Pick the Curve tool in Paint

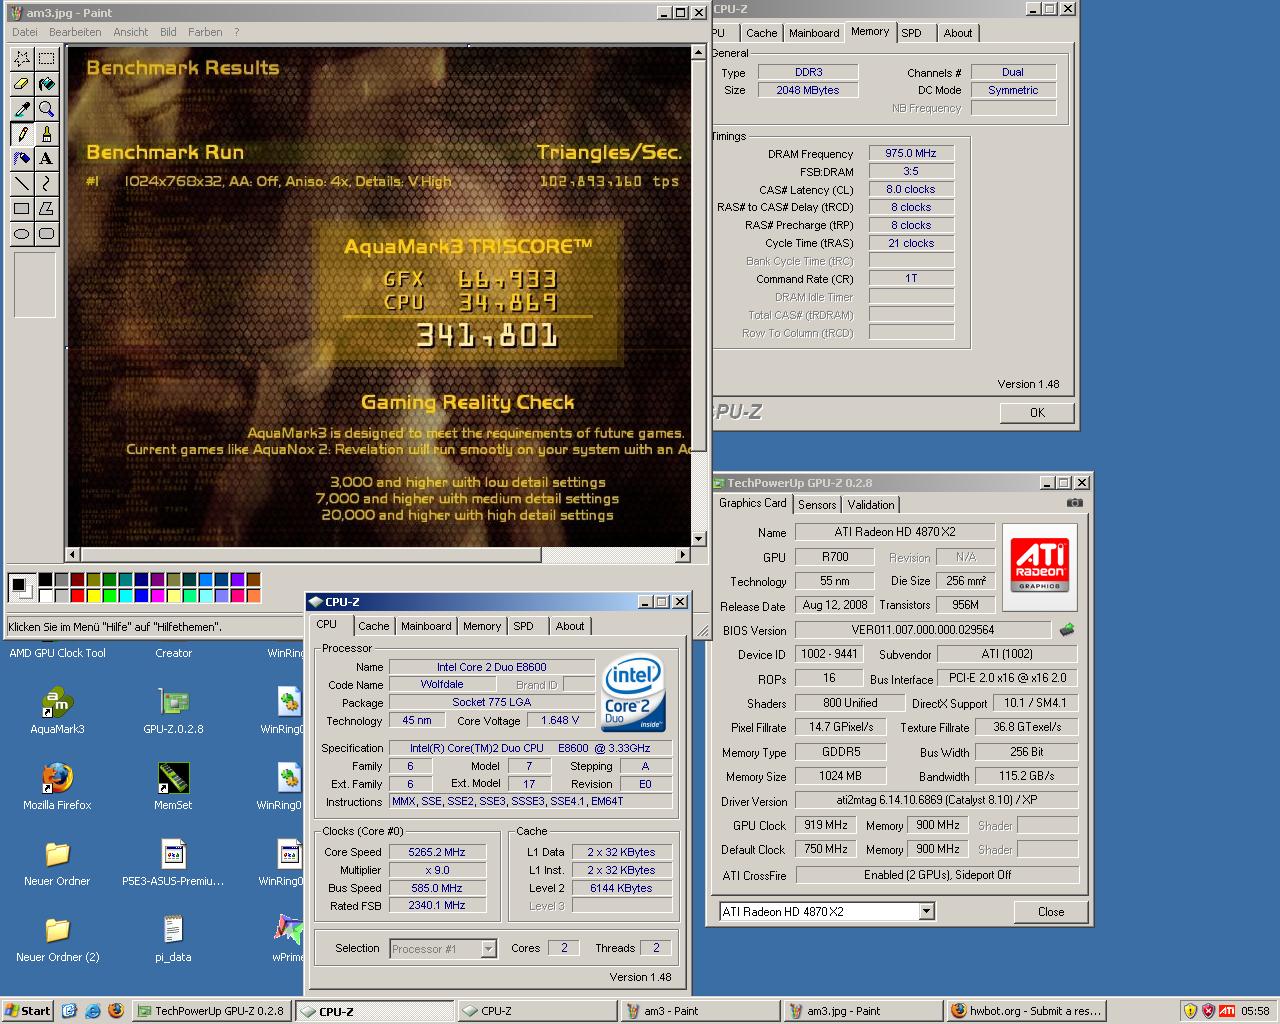point(46,184)
